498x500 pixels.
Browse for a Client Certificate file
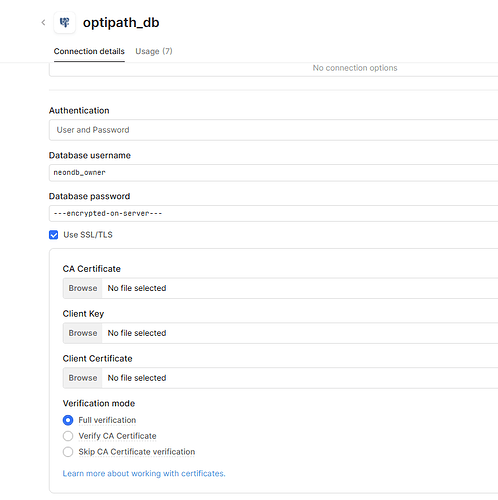(83, 378)
